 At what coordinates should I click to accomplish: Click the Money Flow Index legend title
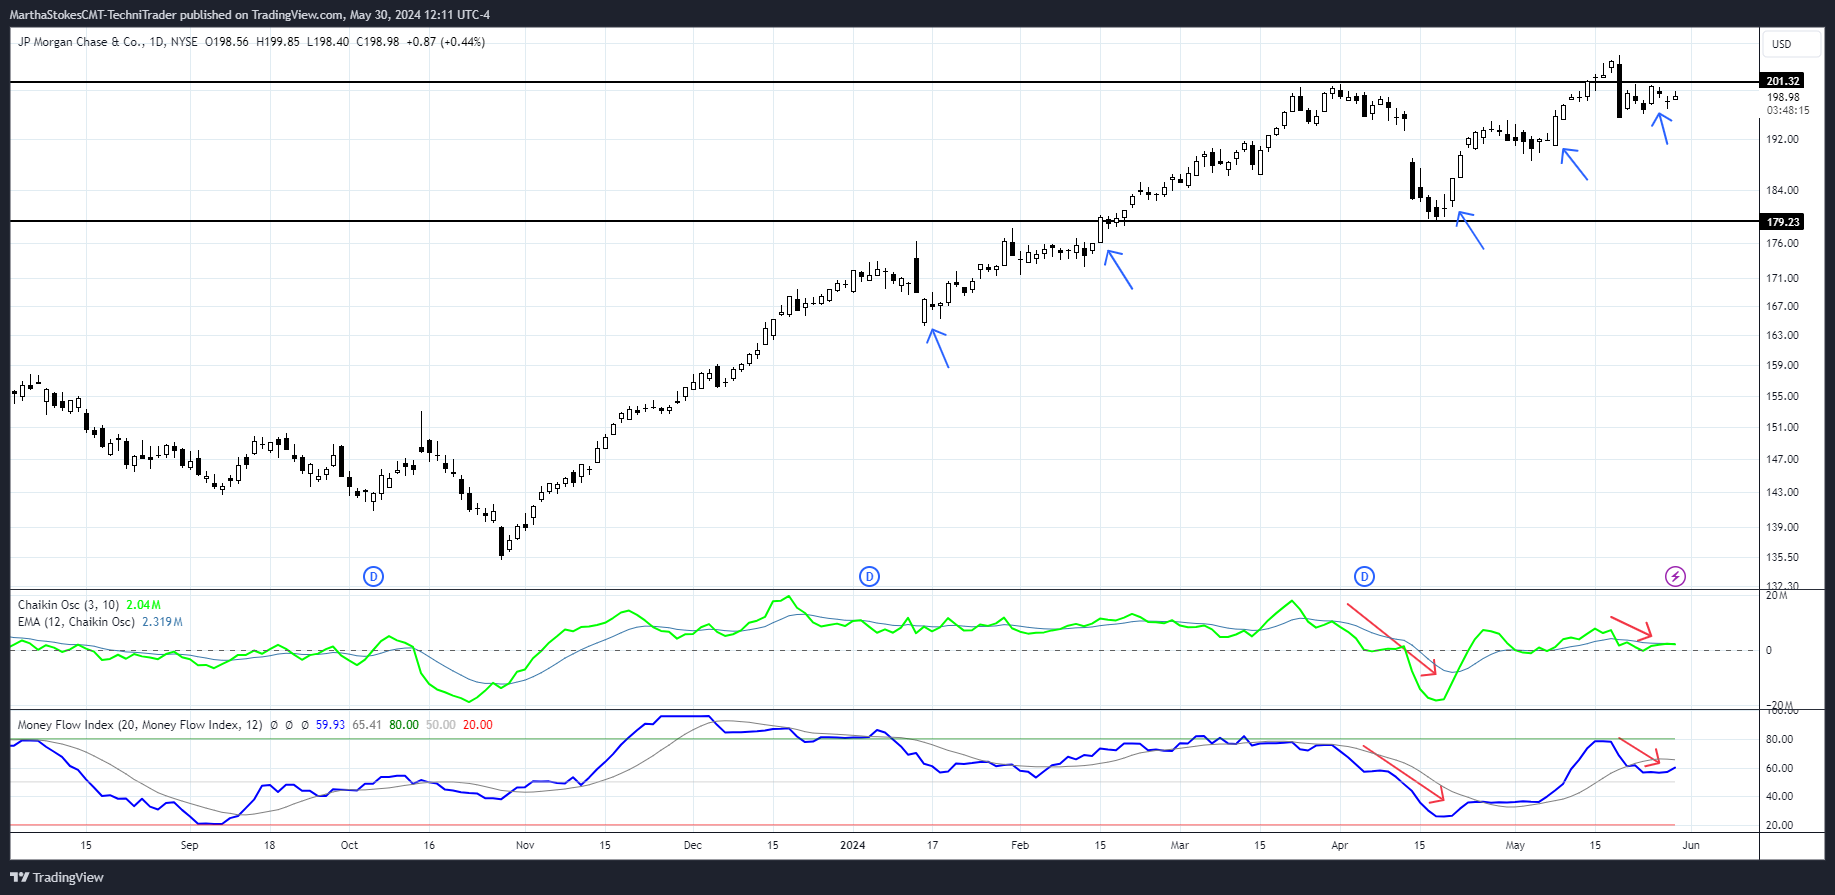[x=140, y=725]
